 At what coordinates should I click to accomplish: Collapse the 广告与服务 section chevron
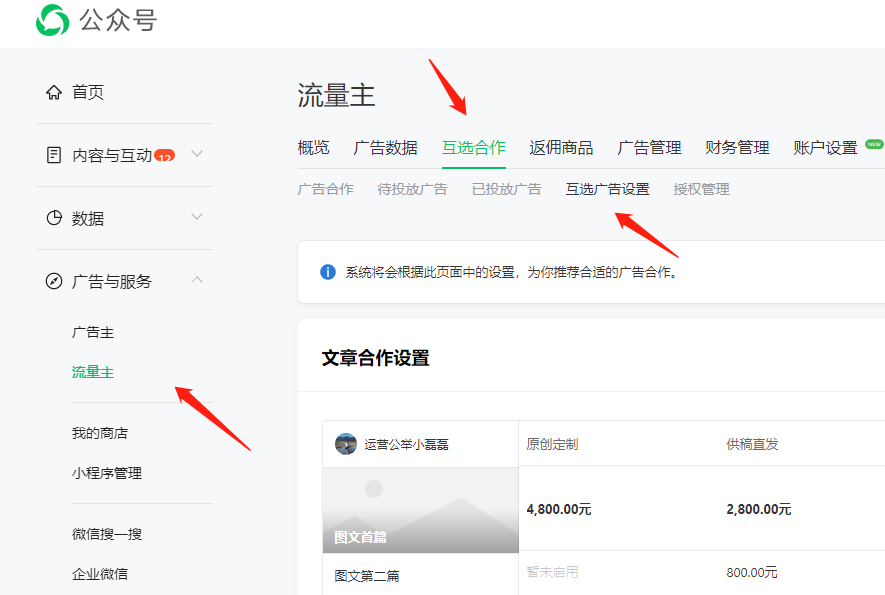click(197, 280)
